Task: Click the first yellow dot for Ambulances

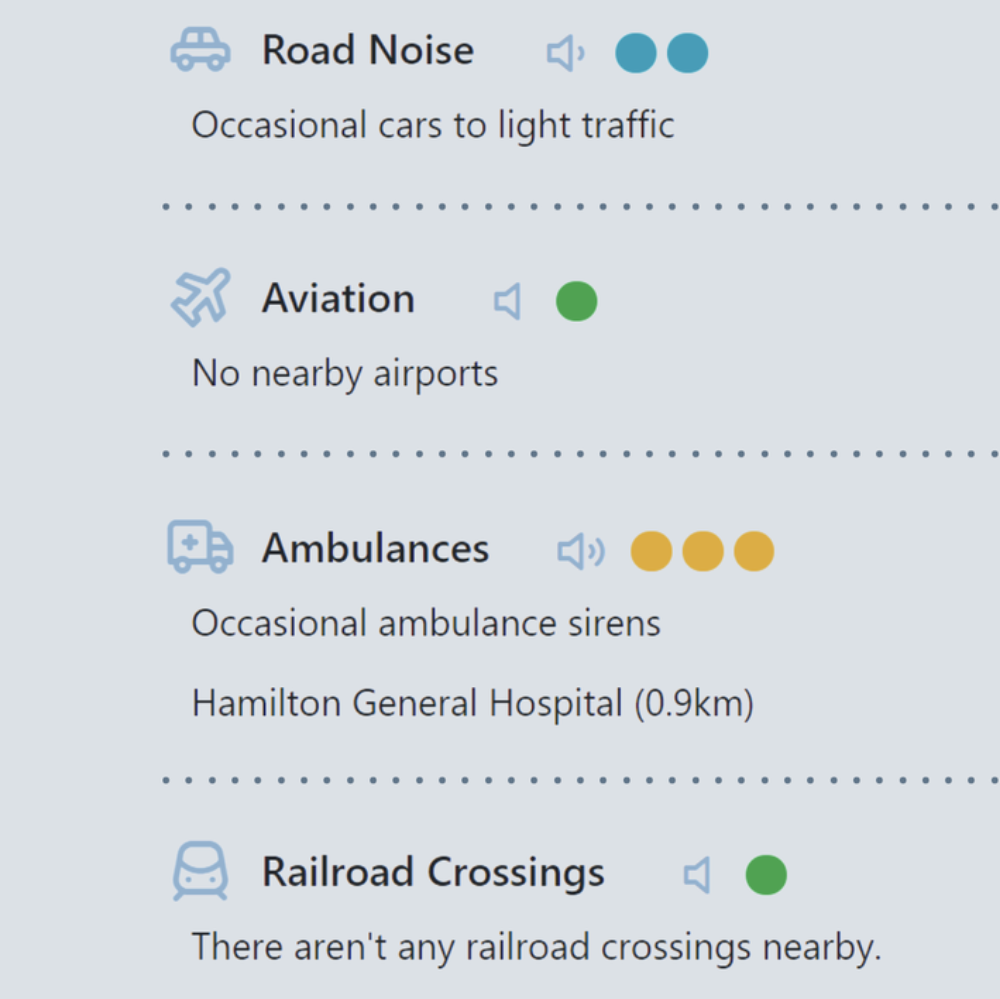Action: click(x=651, y=551)
